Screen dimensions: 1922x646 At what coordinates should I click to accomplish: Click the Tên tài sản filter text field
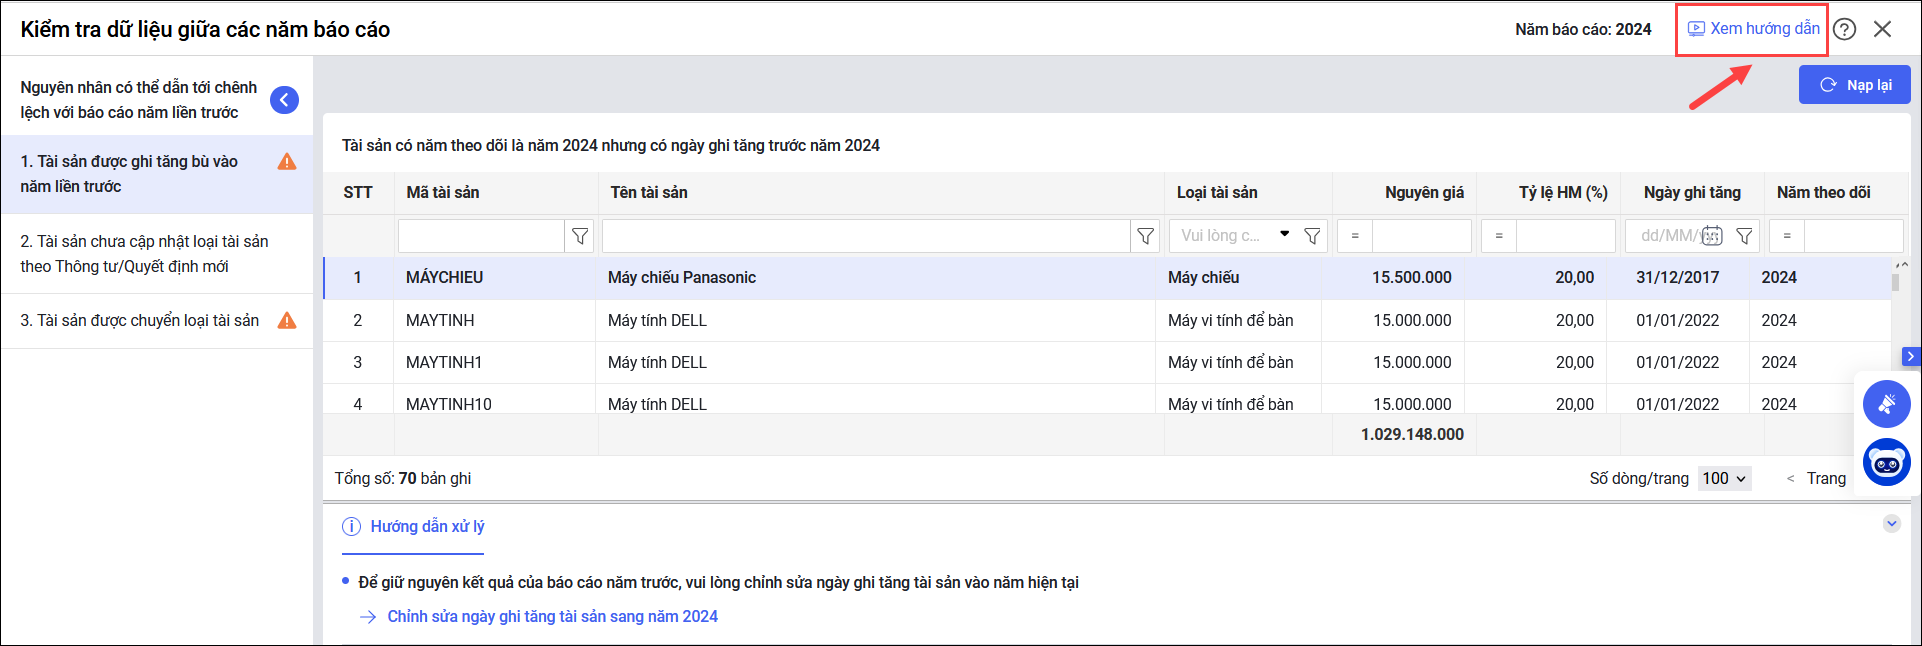866,236
